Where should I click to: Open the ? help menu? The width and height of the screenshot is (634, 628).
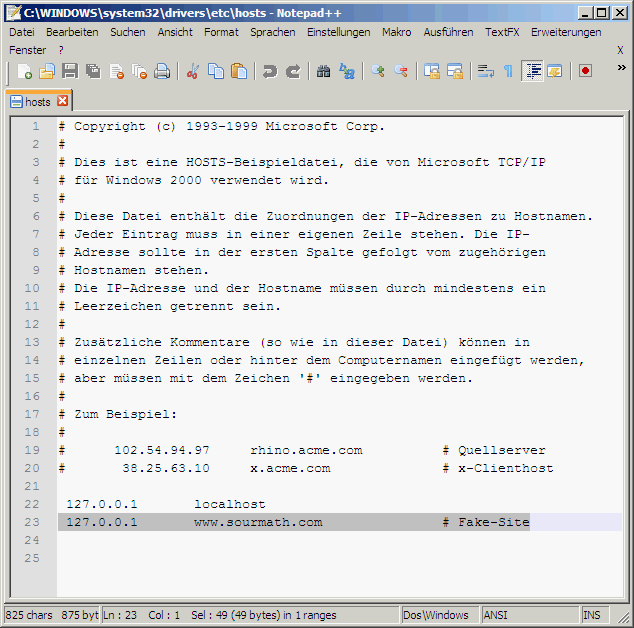(x=61, y=50)
